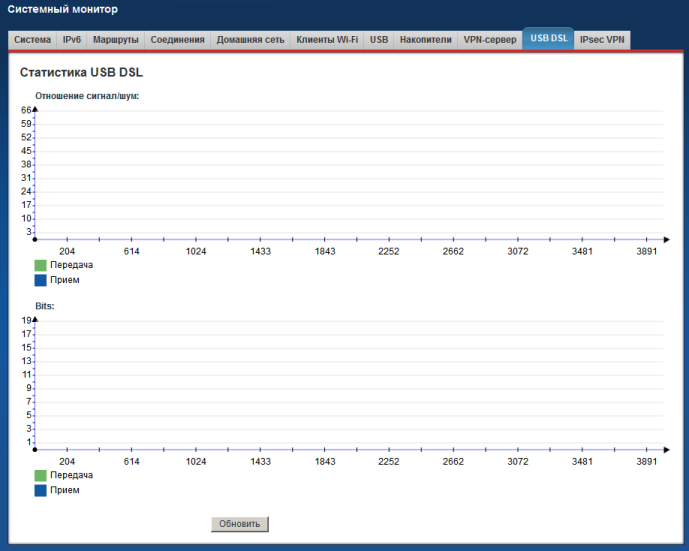
Task: Click green Передача swatch under Bits chart
Action: click(40, 476)
